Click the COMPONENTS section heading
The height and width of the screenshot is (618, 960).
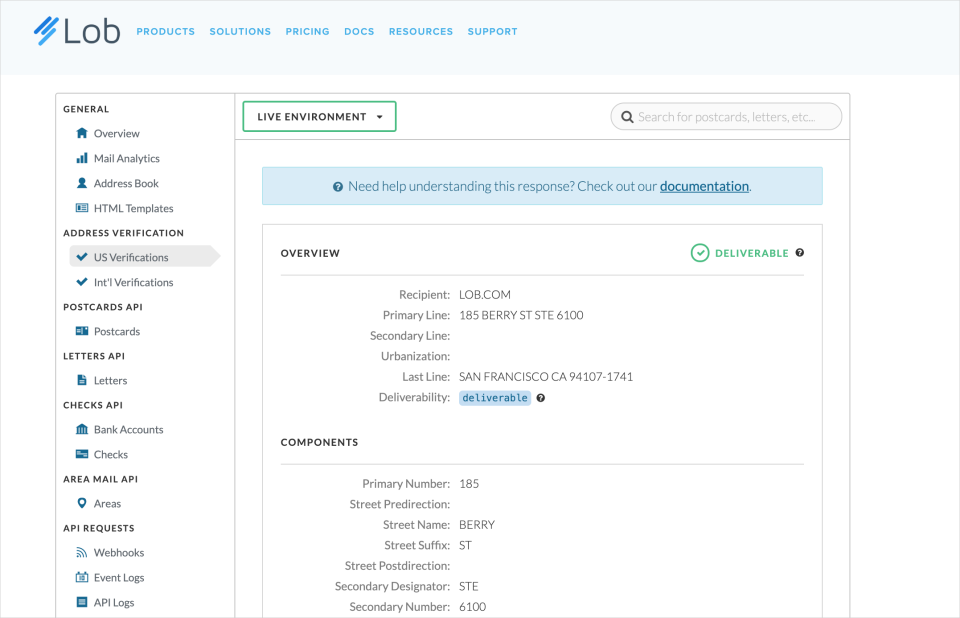(x=320, y=442)
